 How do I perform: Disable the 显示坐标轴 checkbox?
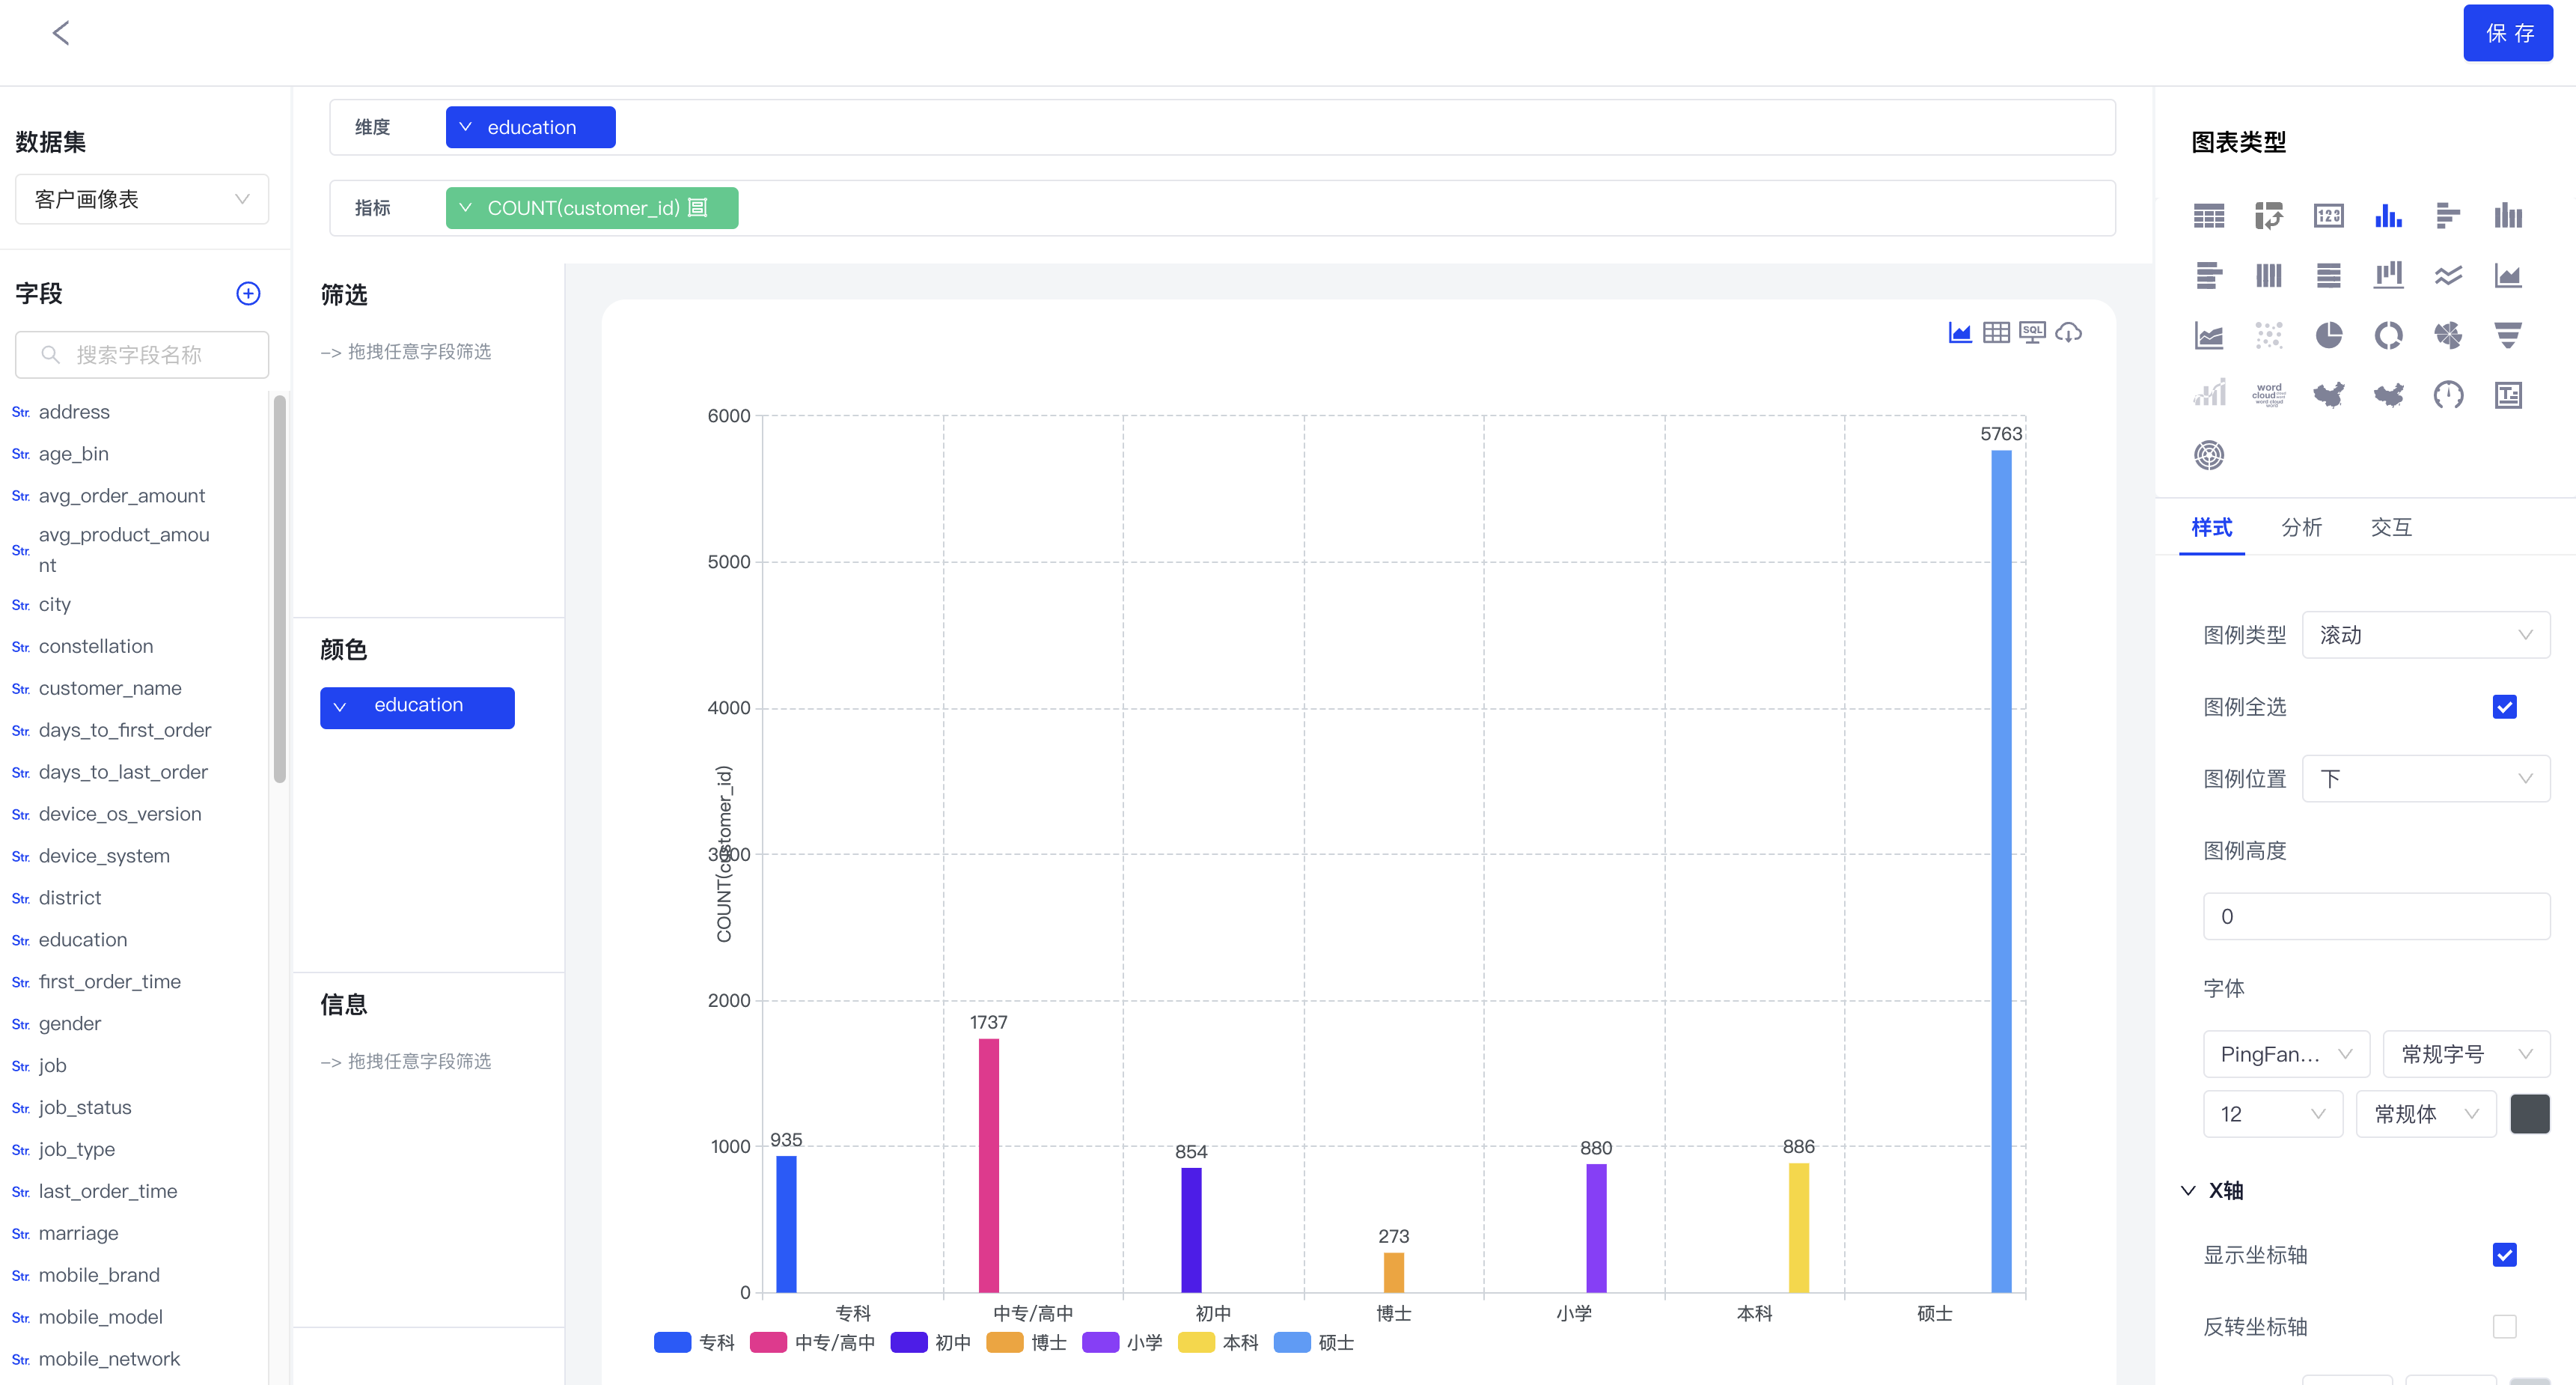coord(2503,1255)
